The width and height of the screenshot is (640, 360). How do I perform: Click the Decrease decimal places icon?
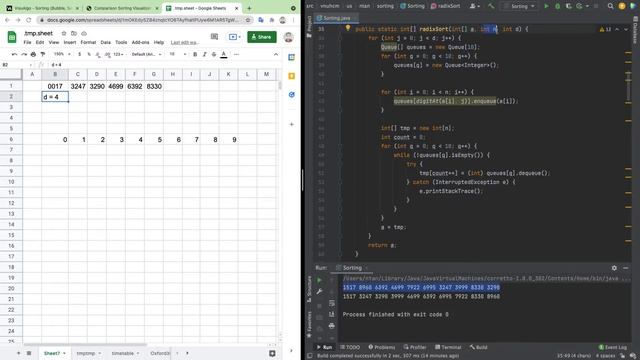point(98,54)
